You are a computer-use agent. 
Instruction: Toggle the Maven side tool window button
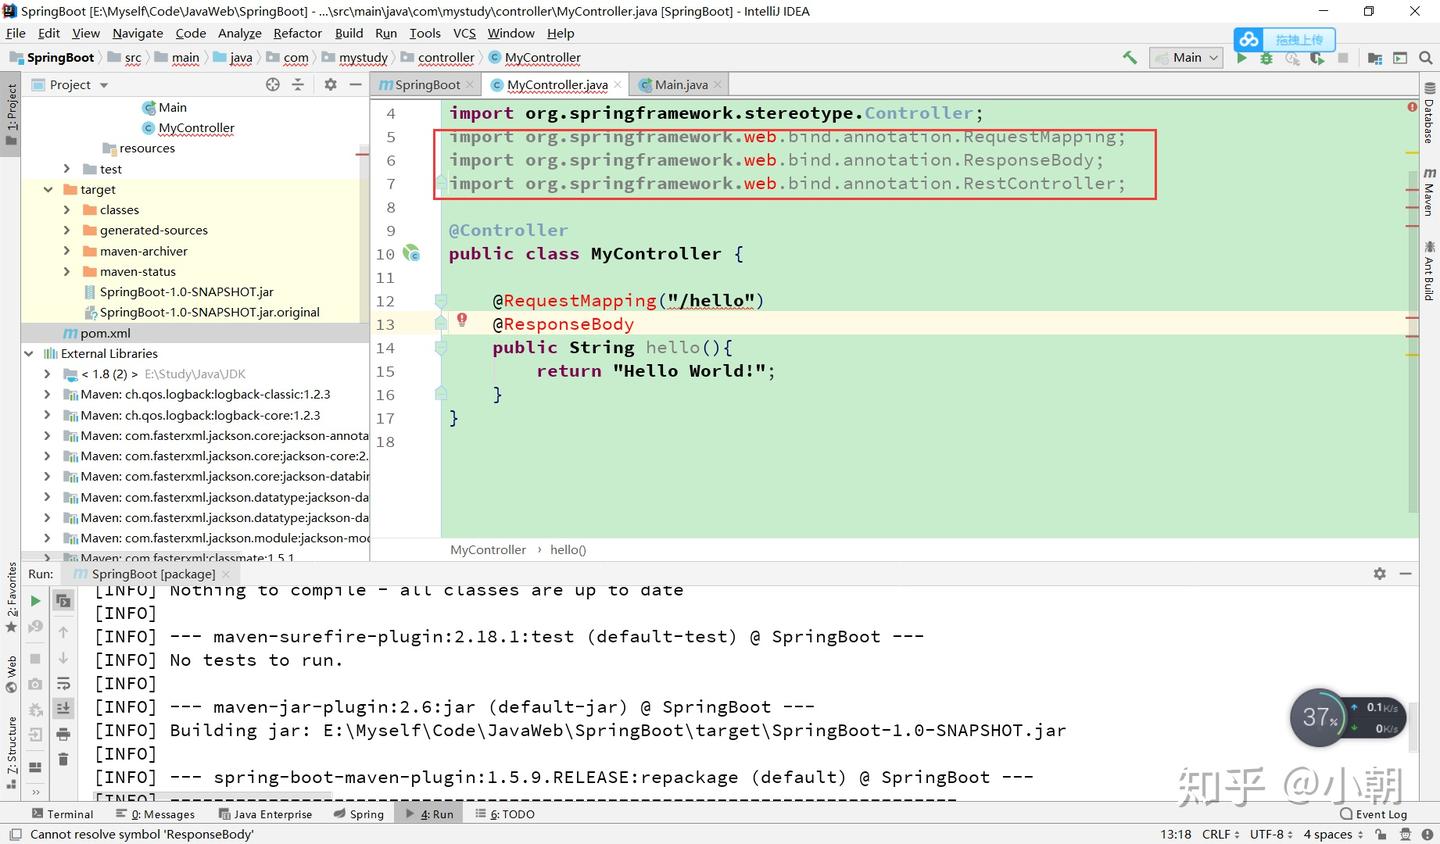(x=1429, y=192)
